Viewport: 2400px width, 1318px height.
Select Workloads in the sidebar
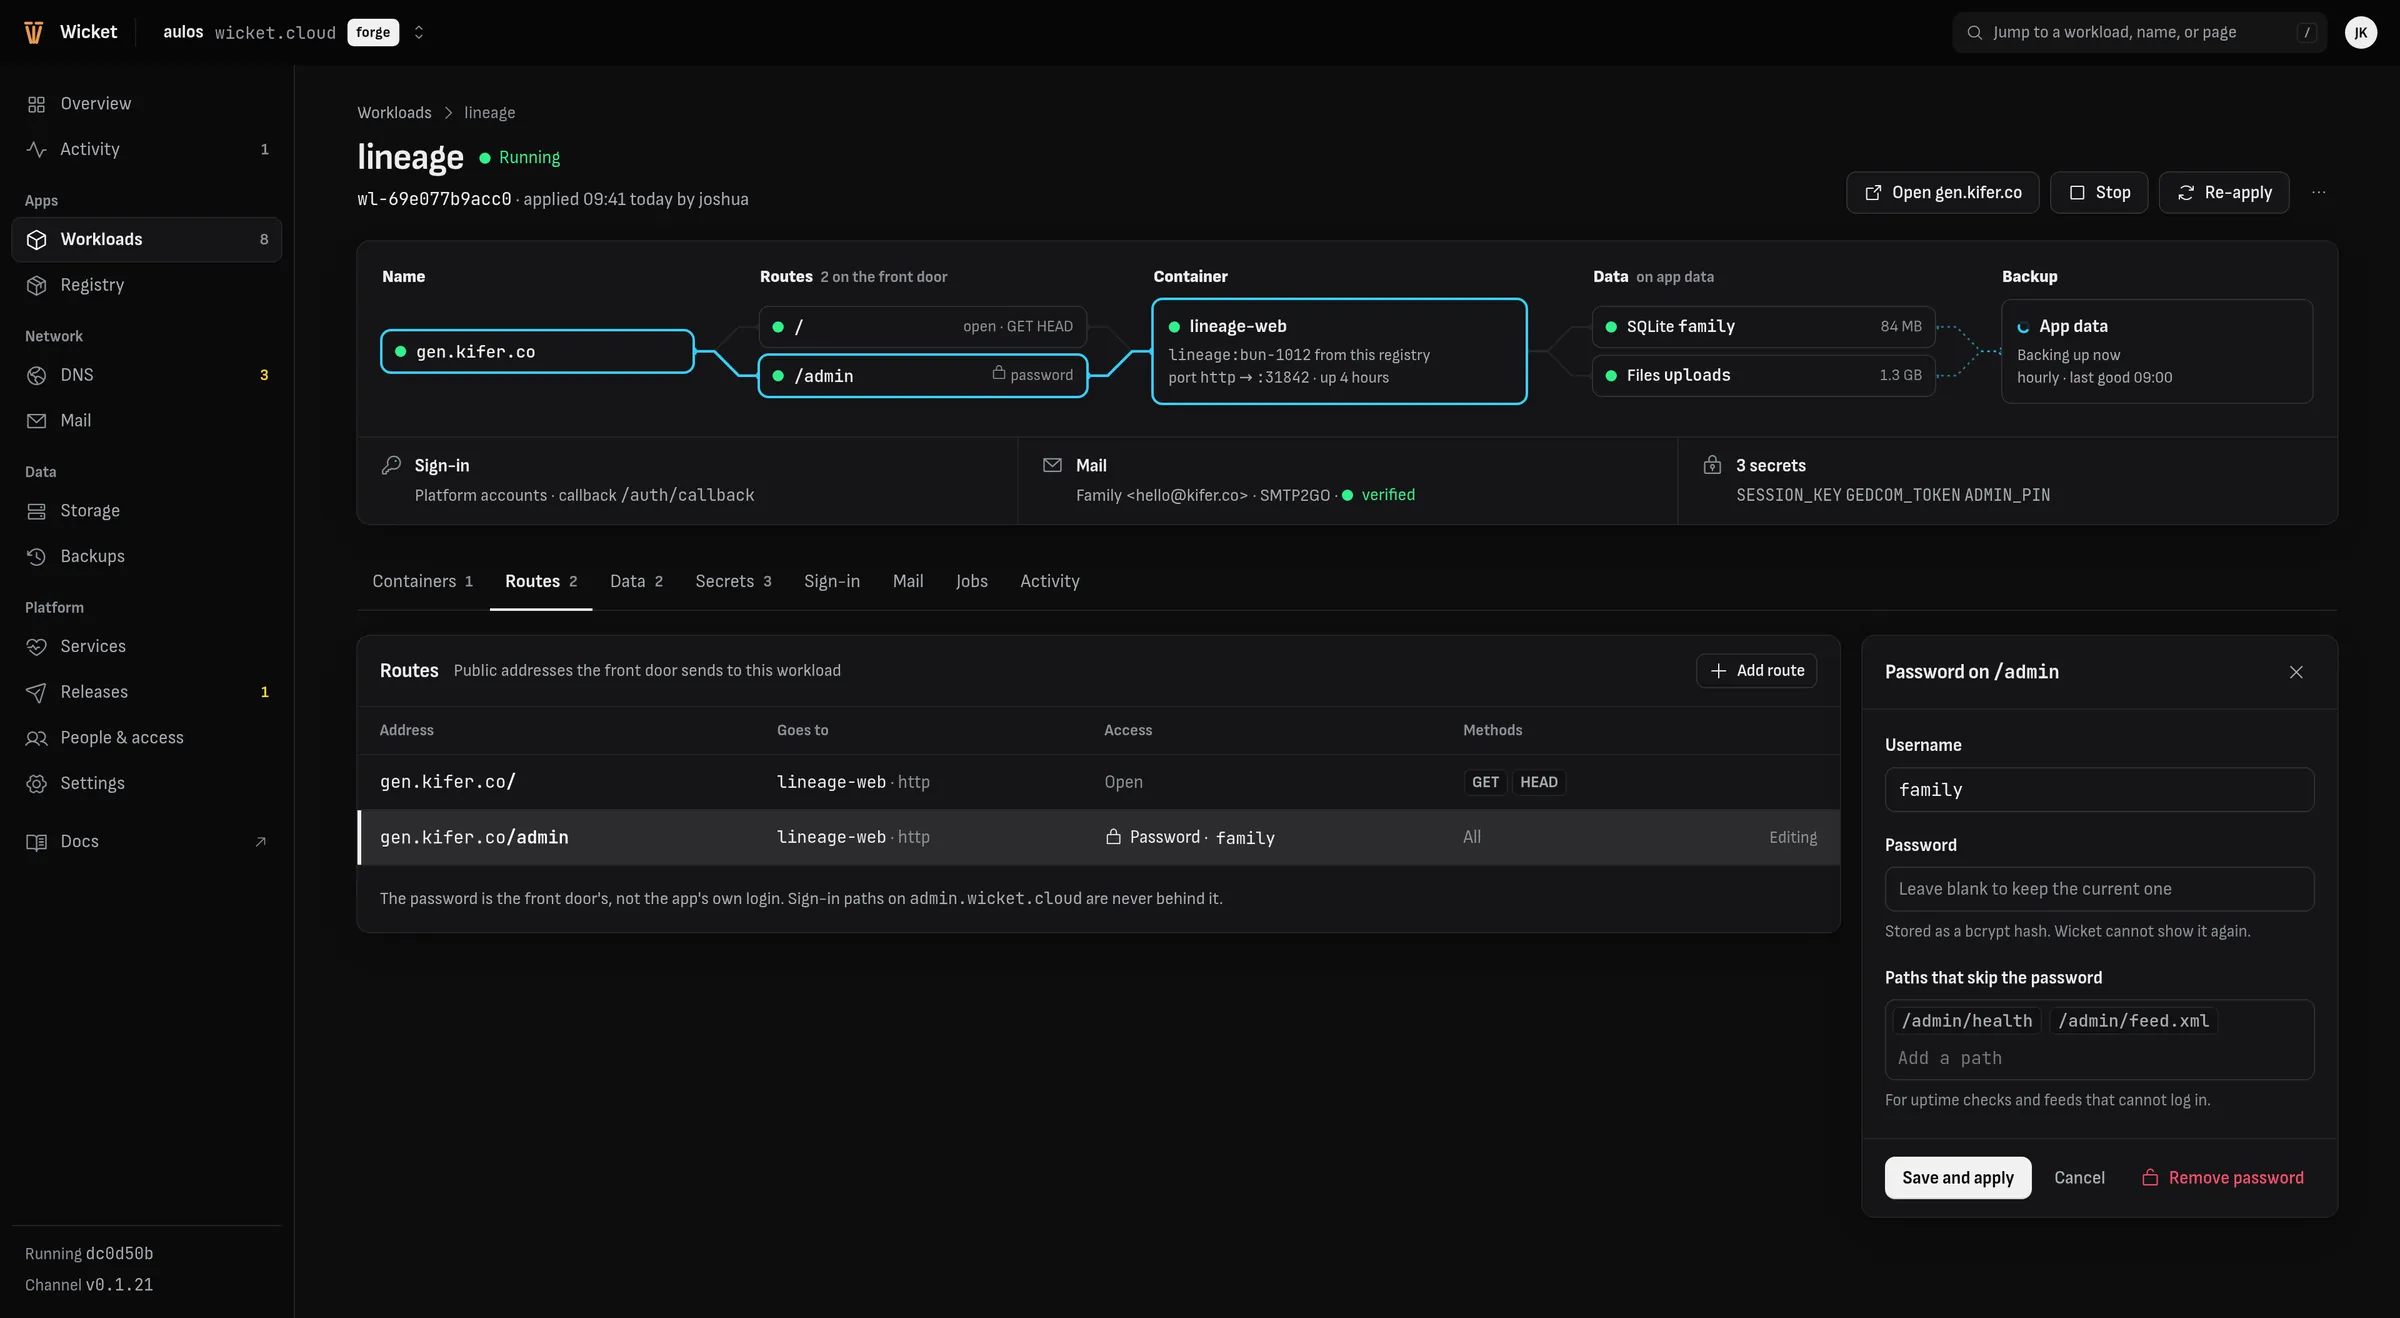tap(146, 239)
